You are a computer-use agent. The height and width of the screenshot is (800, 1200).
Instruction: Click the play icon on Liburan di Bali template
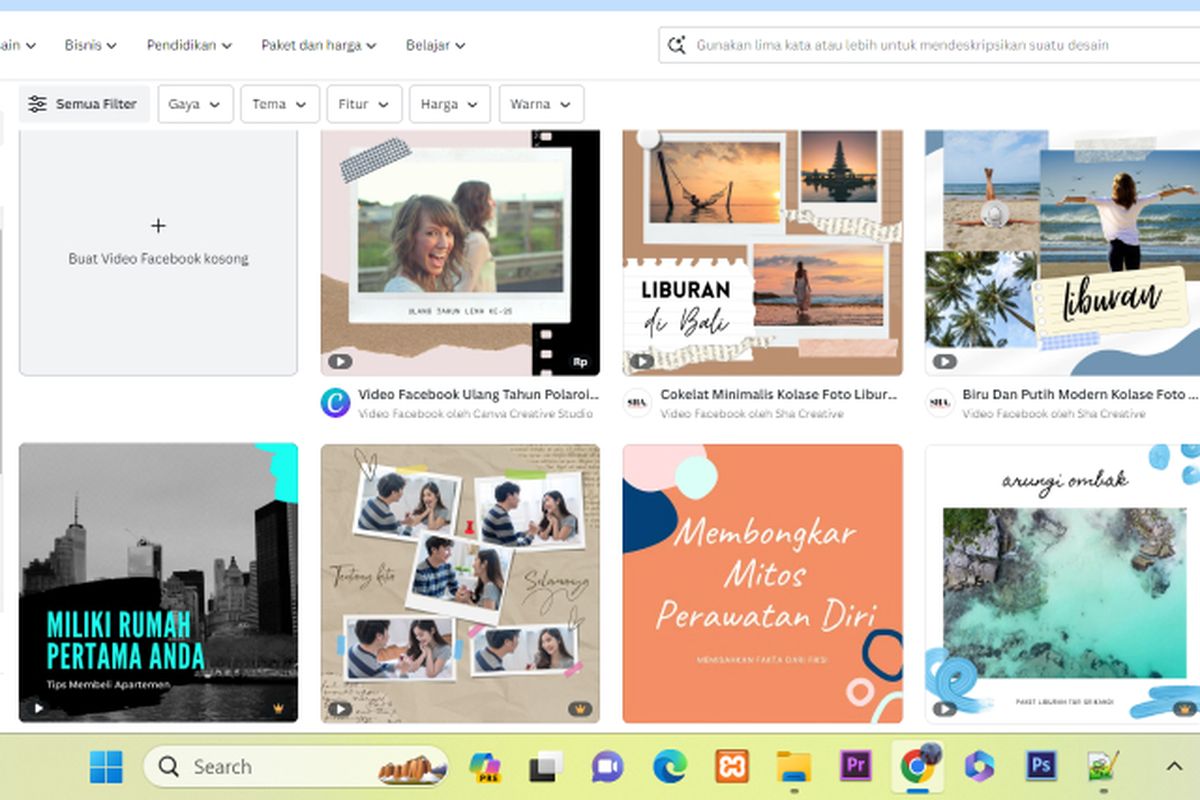point(642,361)
